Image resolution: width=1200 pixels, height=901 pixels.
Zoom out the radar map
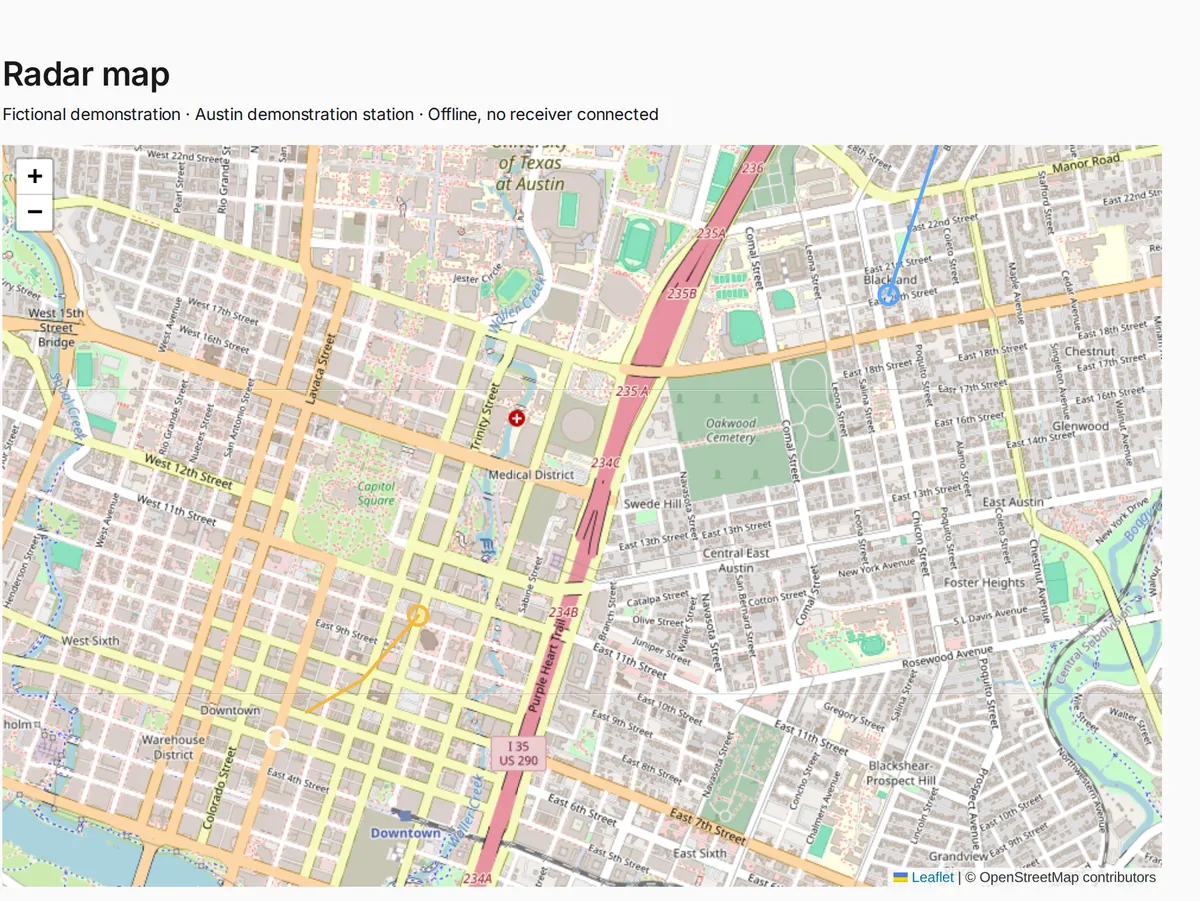tap(35, 212)
